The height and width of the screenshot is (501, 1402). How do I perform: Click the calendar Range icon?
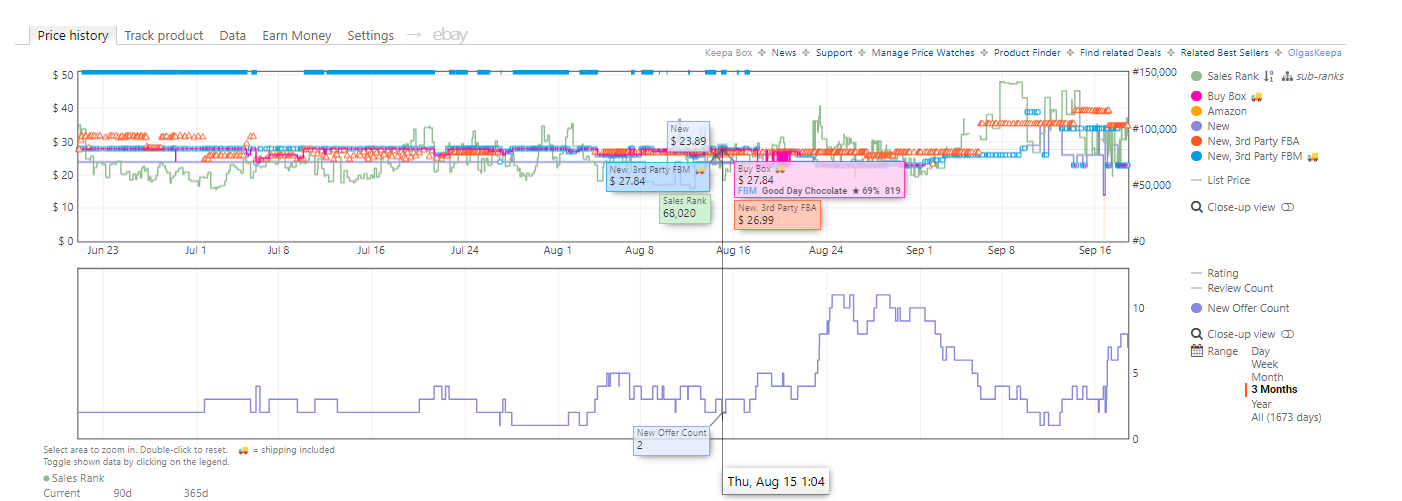[x=1197, y=351]
